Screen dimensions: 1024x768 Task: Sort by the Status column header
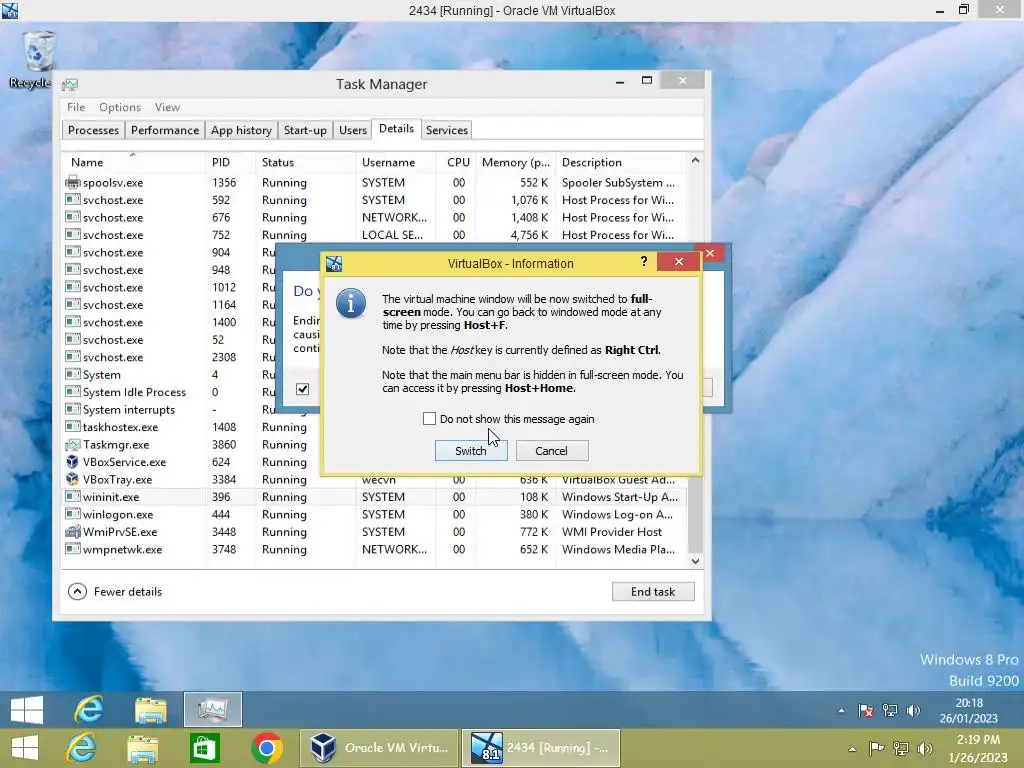coord(304,162)
